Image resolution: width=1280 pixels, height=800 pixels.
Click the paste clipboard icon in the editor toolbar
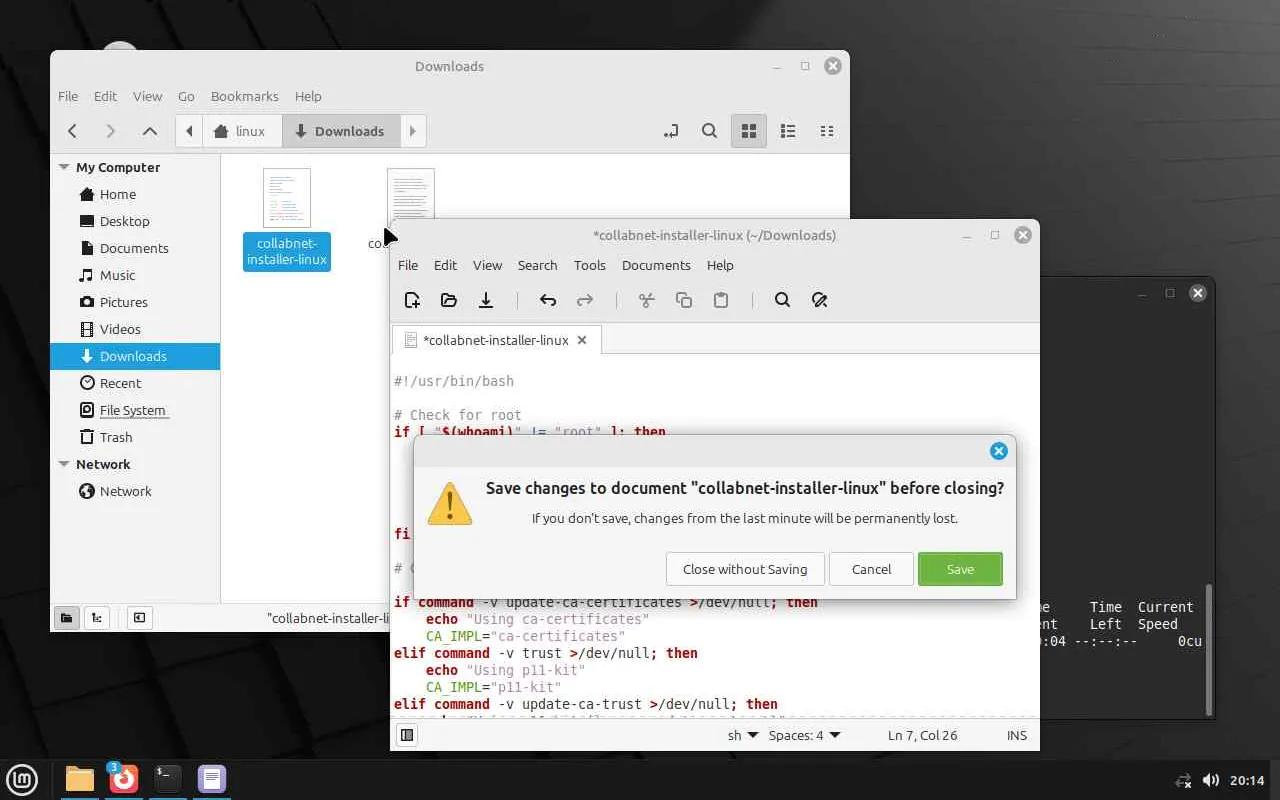point(721,300)
